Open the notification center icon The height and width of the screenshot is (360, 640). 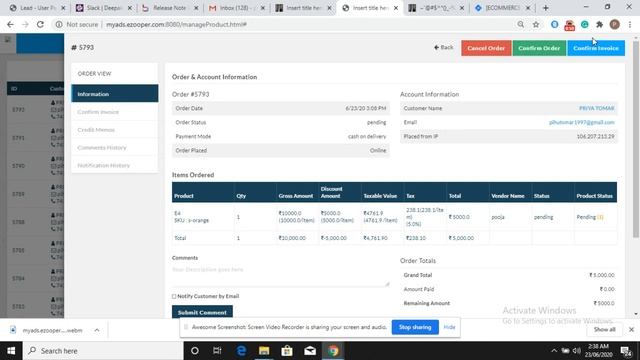coord(625,351)
